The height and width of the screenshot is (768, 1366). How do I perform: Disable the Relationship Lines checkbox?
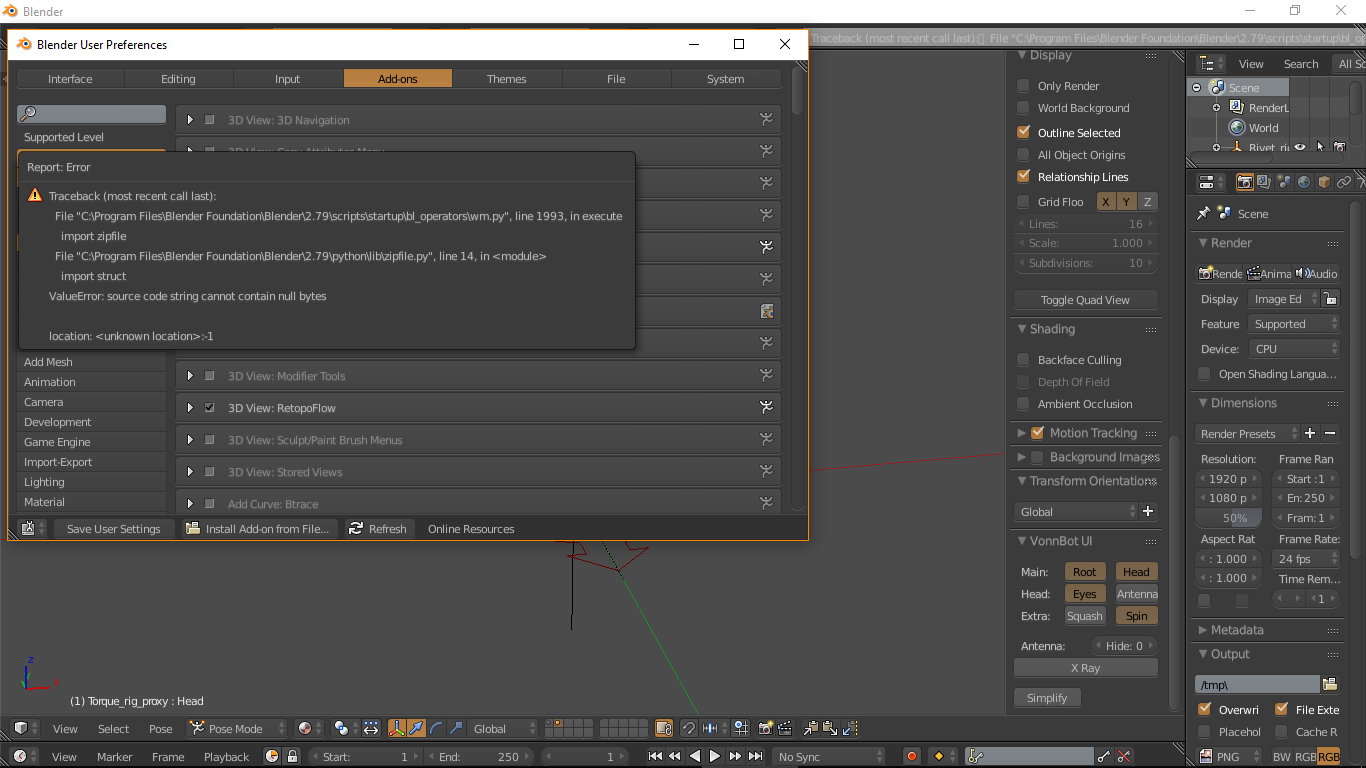coord(1022,177)
